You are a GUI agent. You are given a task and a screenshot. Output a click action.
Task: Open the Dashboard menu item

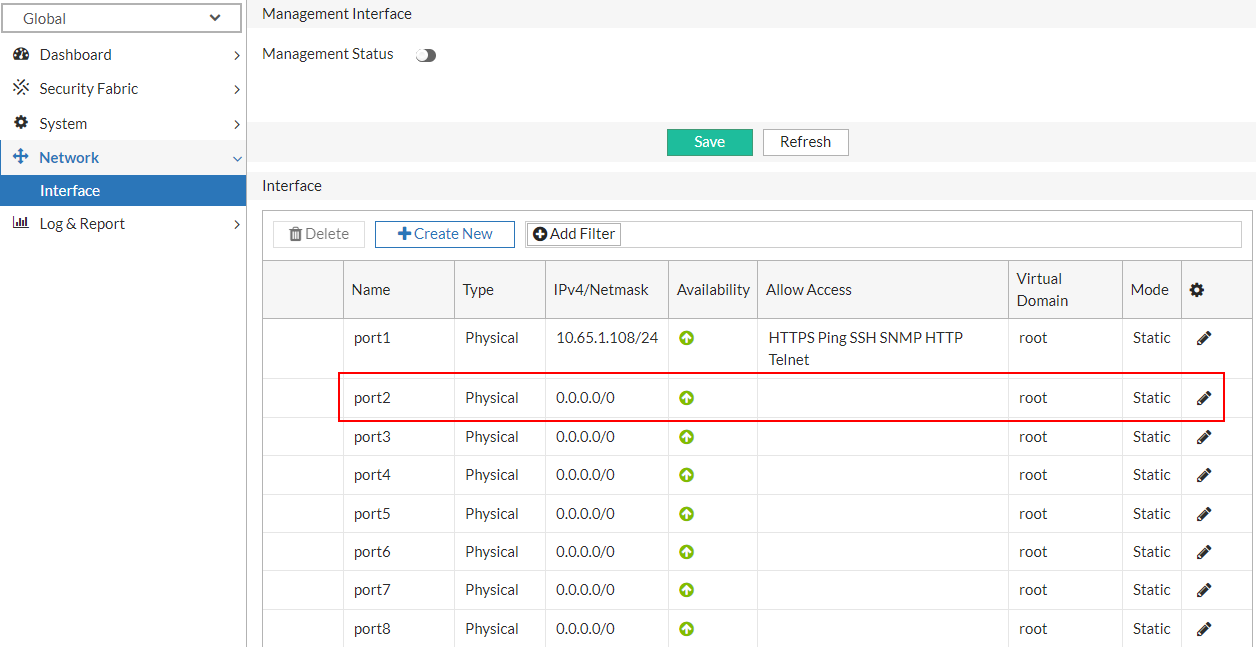[x=77, y=54]
